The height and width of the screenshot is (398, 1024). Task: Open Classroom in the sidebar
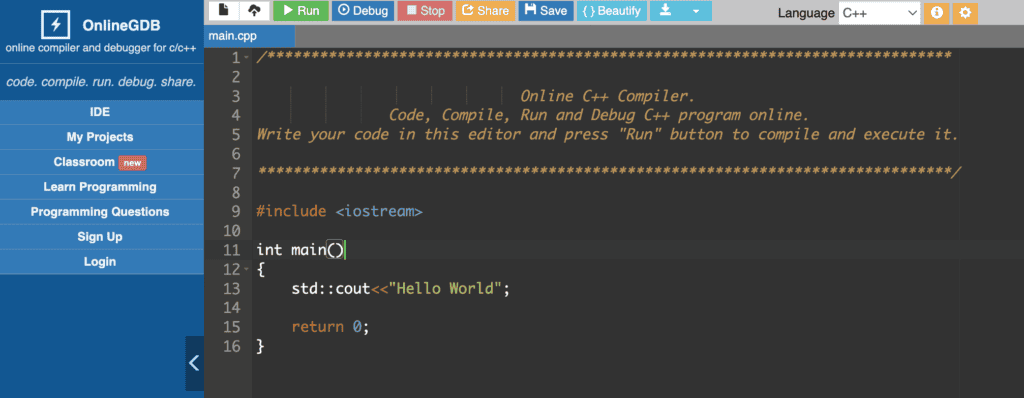click(100, 162)
